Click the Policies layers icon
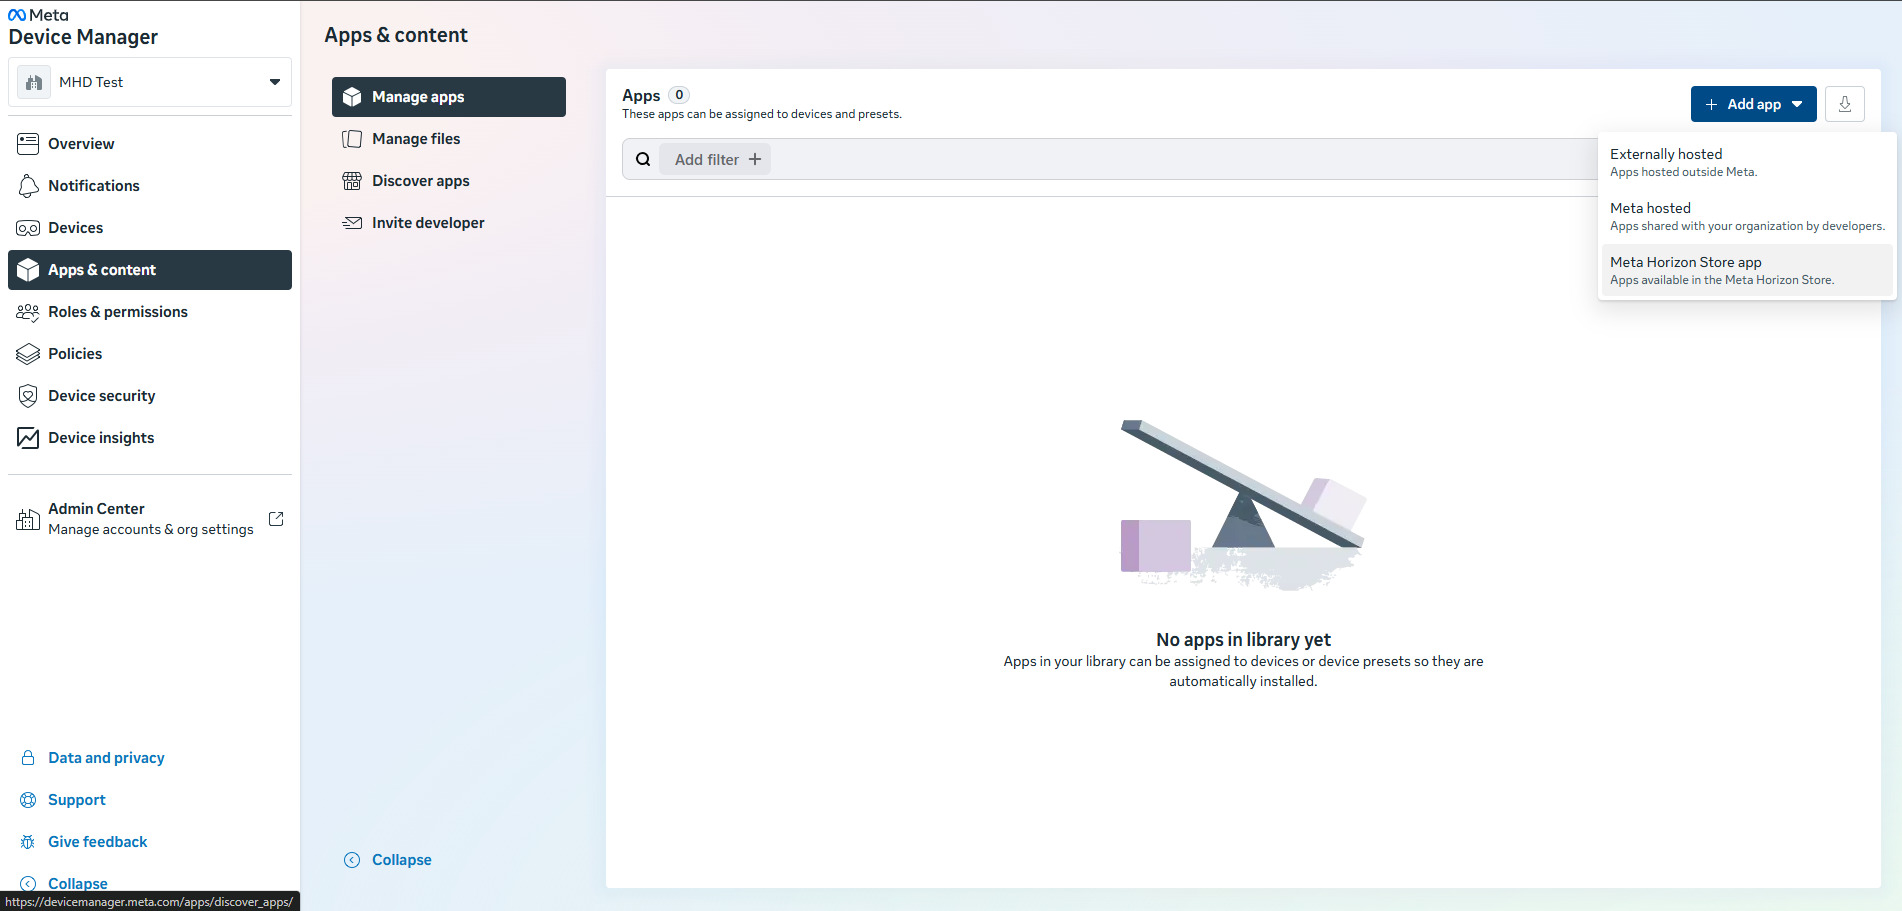This screenshot has width=1902, height=911. (28, 354)
